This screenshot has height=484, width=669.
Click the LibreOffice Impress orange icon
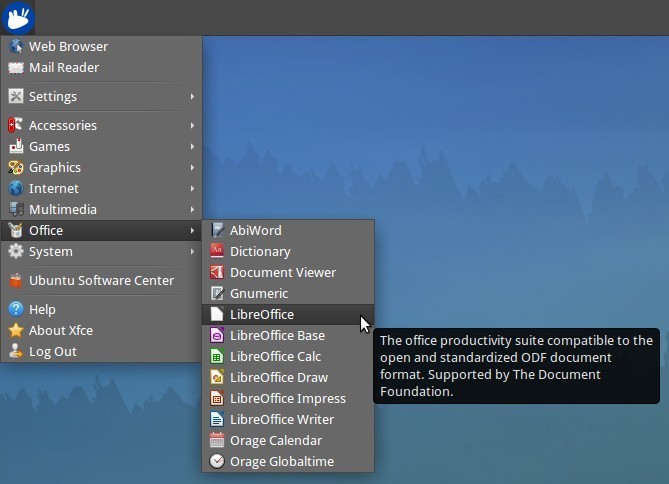point(217,398)
